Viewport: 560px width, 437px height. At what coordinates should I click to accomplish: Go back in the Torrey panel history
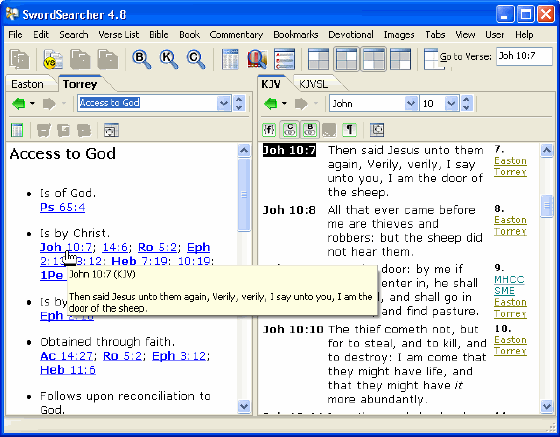point(19,104)
